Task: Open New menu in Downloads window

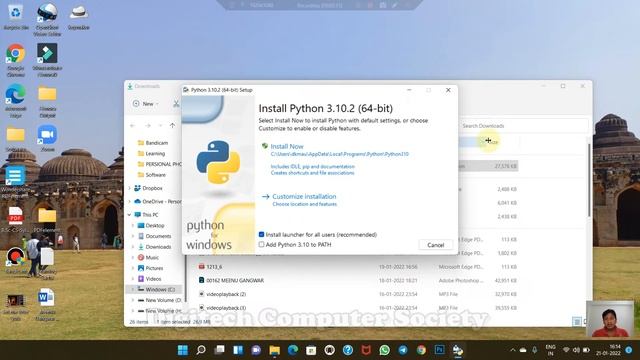Action: click(x=146, y=104)
